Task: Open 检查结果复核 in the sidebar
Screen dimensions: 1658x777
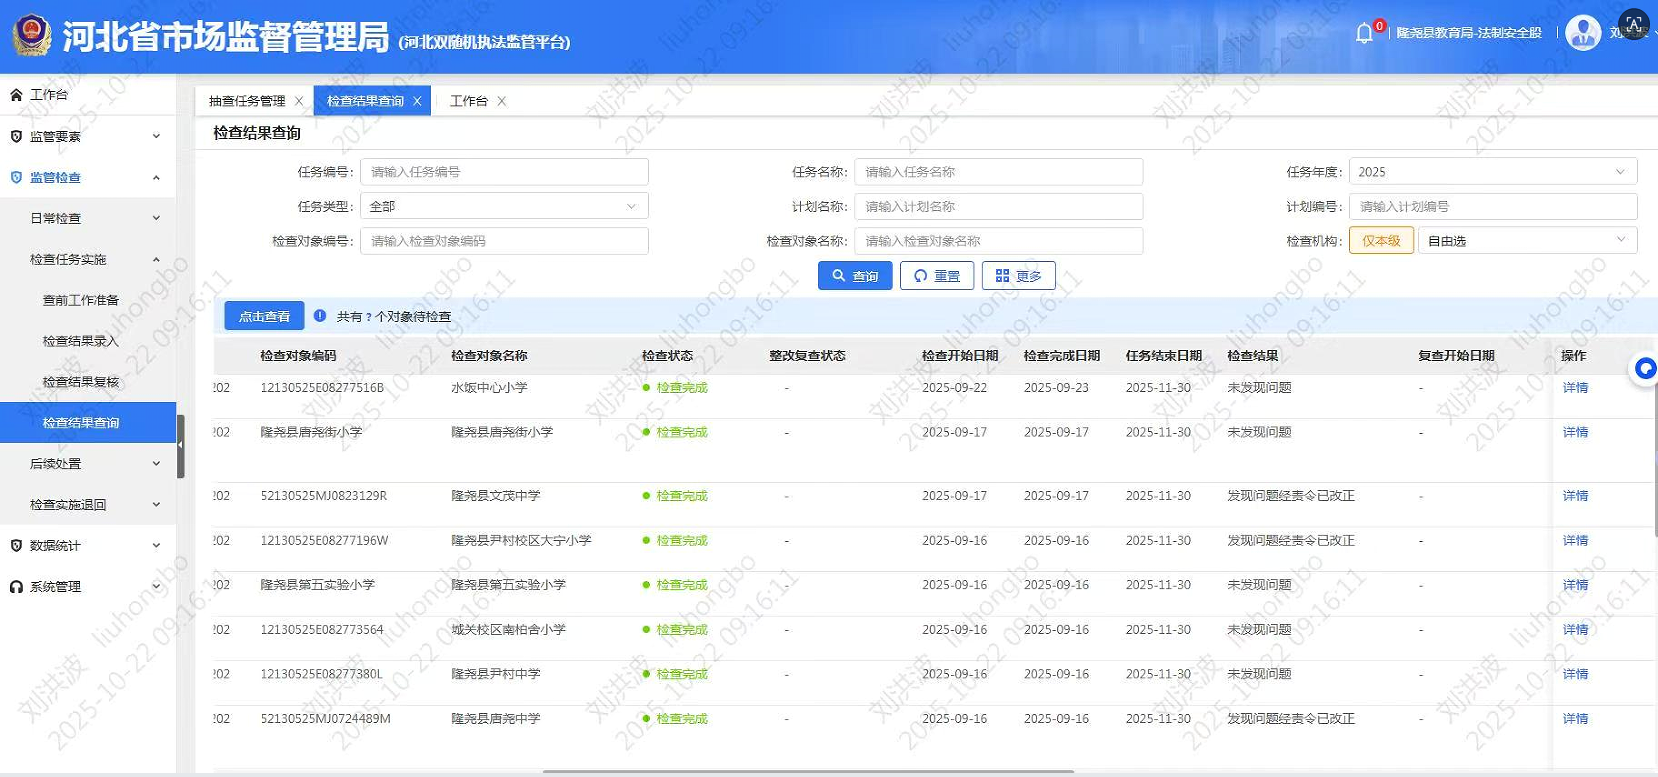Action: (x=81, y=382)
